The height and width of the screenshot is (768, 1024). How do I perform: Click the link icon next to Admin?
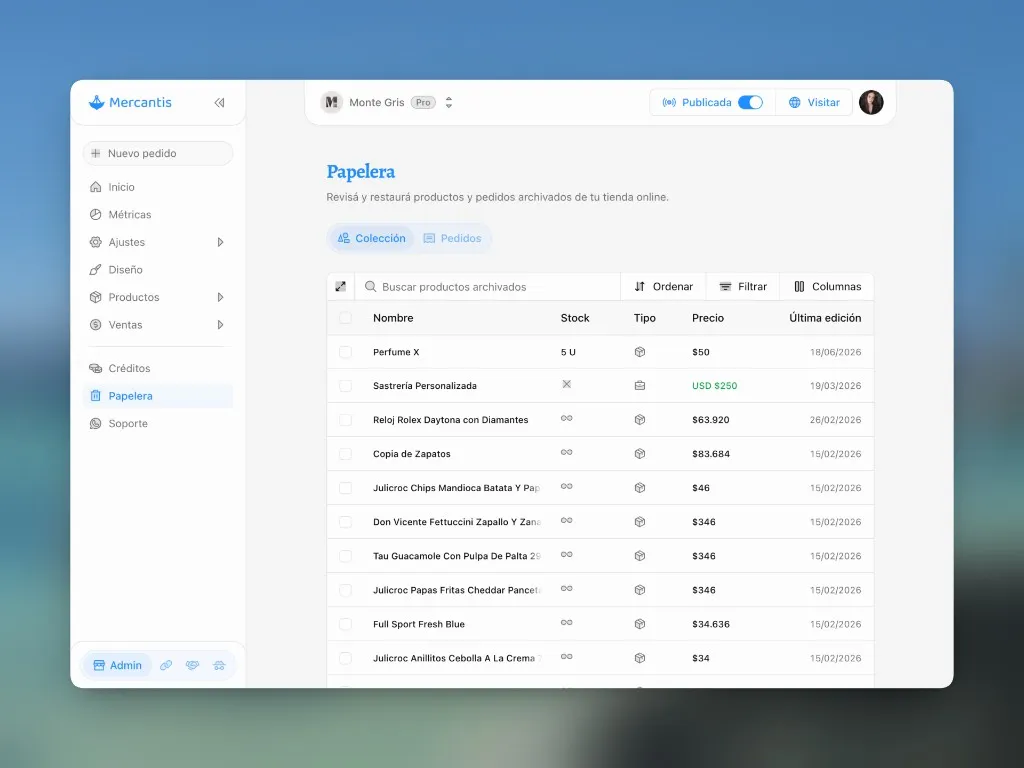166,665
